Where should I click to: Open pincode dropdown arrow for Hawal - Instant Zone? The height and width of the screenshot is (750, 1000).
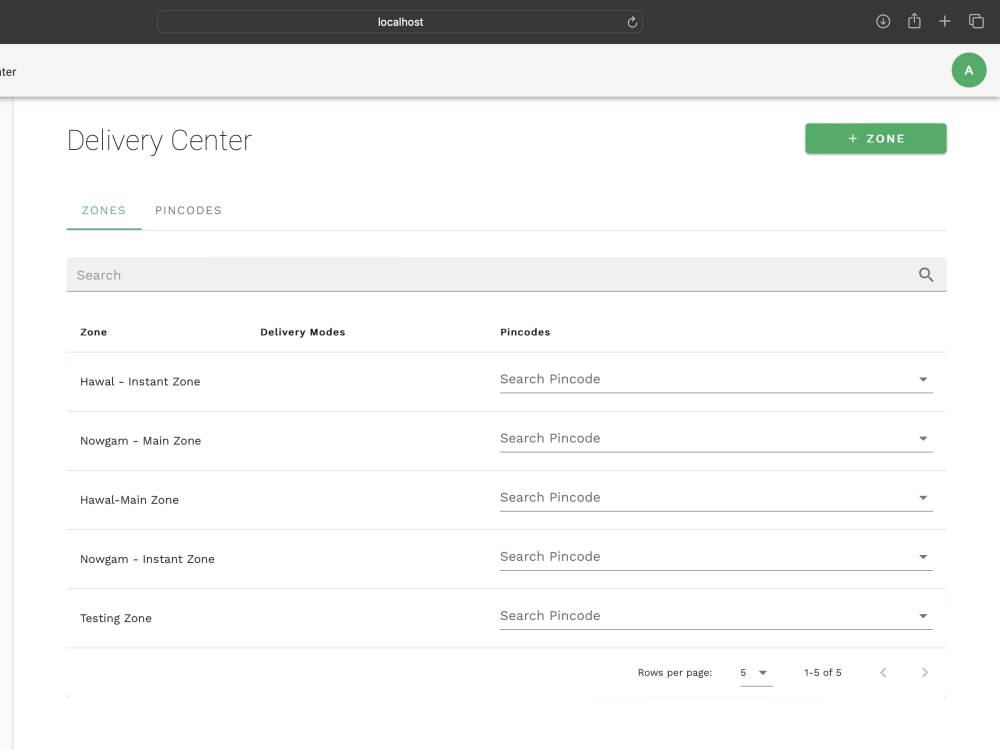(x=923, y=379)
